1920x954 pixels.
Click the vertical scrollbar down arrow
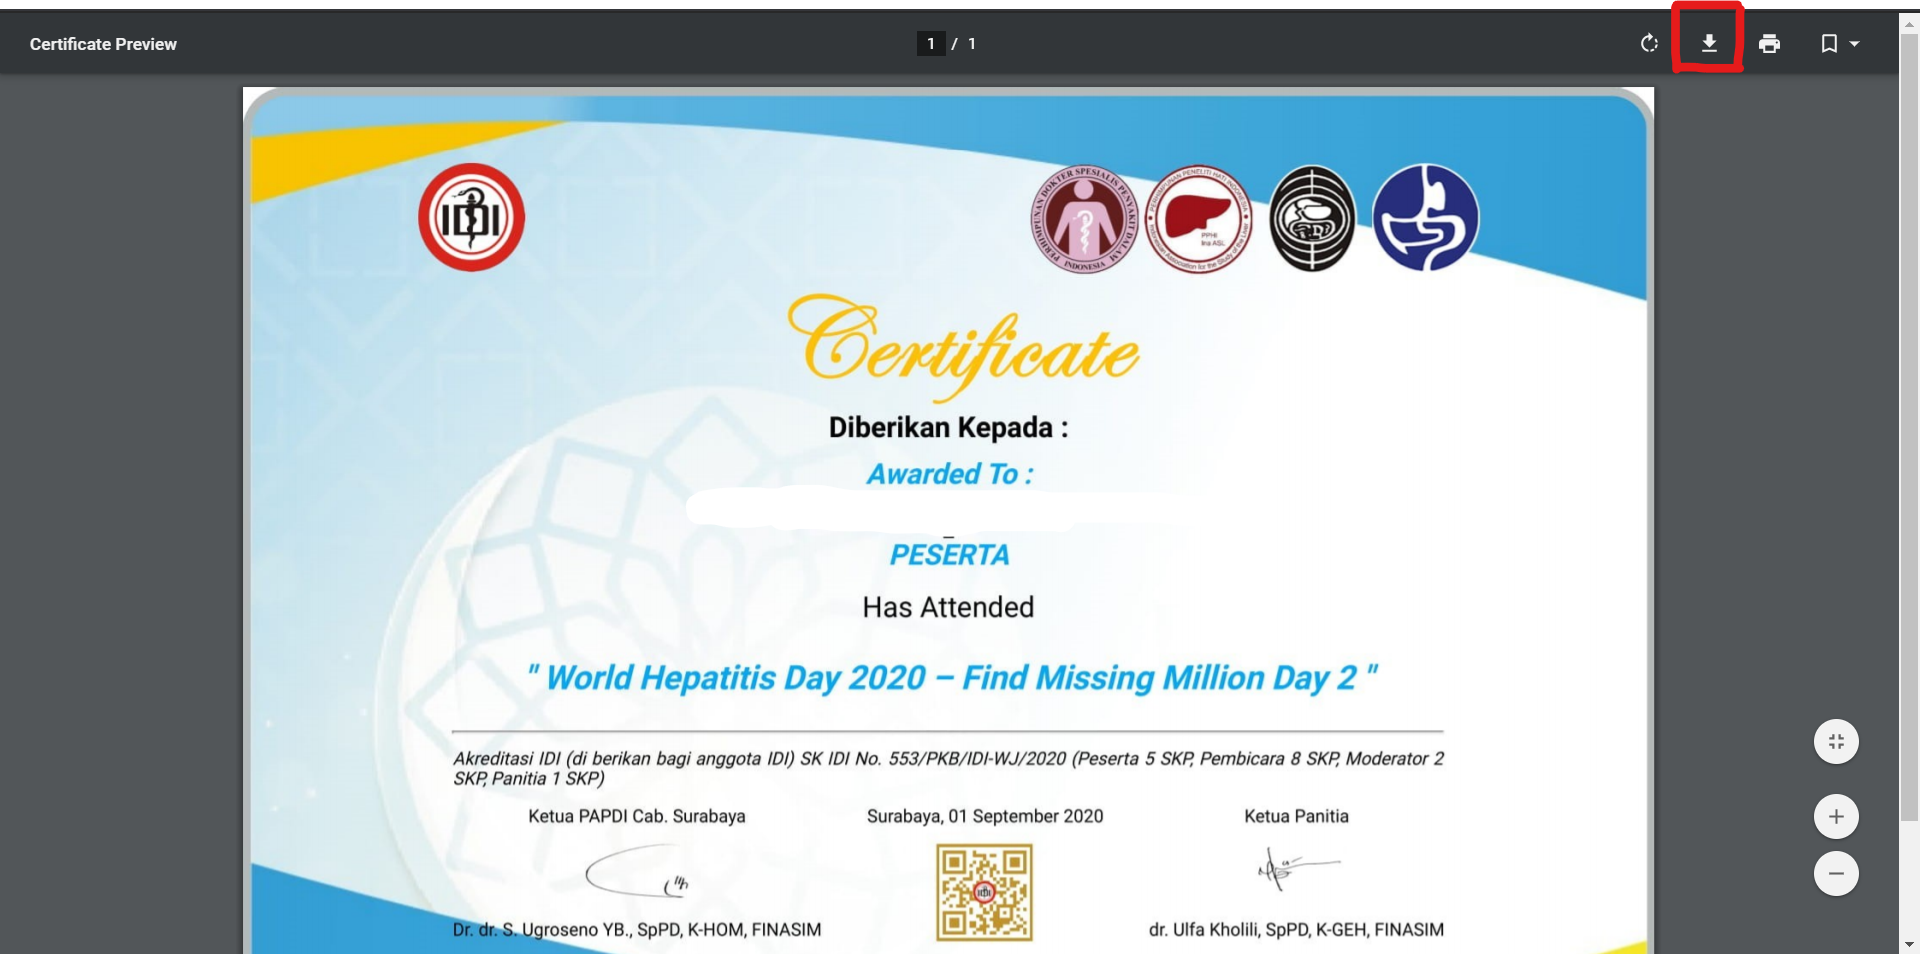point(1909,944)
